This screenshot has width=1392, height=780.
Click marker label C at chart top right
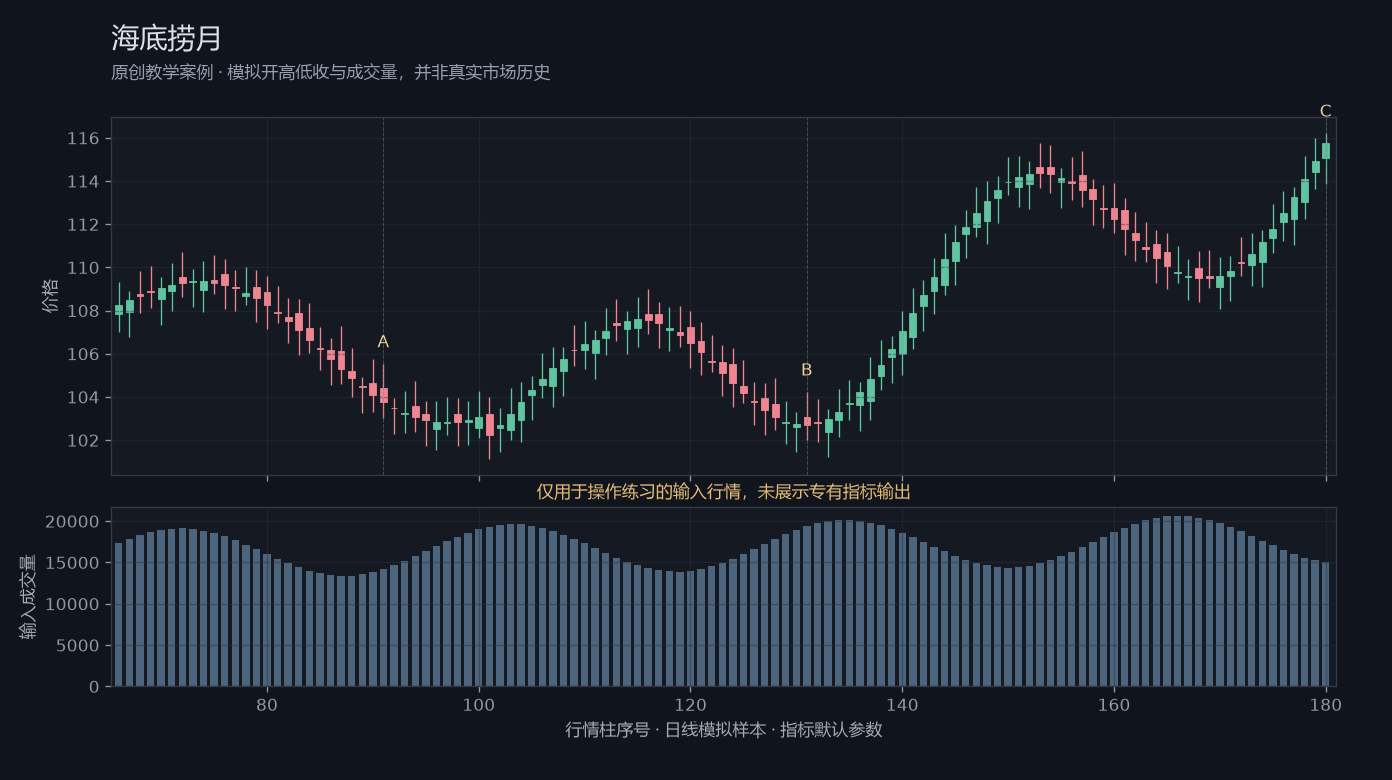pyautogui.click(x=1326, y=111)
